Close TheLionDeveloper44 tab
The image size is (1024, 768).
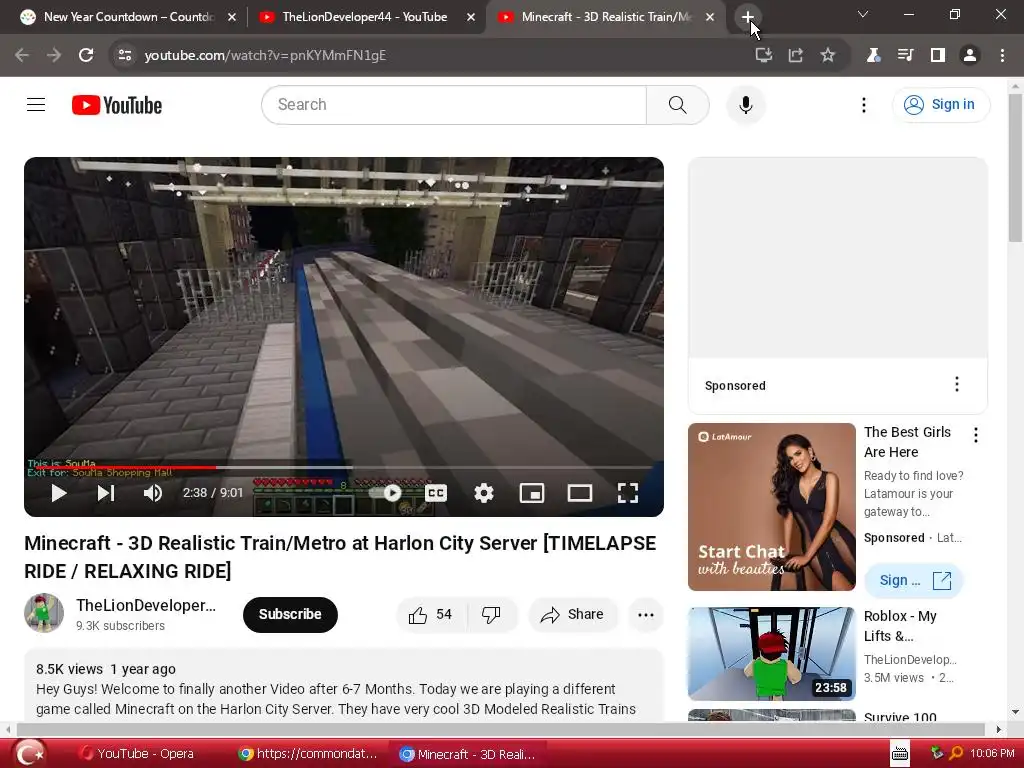tap(471, 18)
